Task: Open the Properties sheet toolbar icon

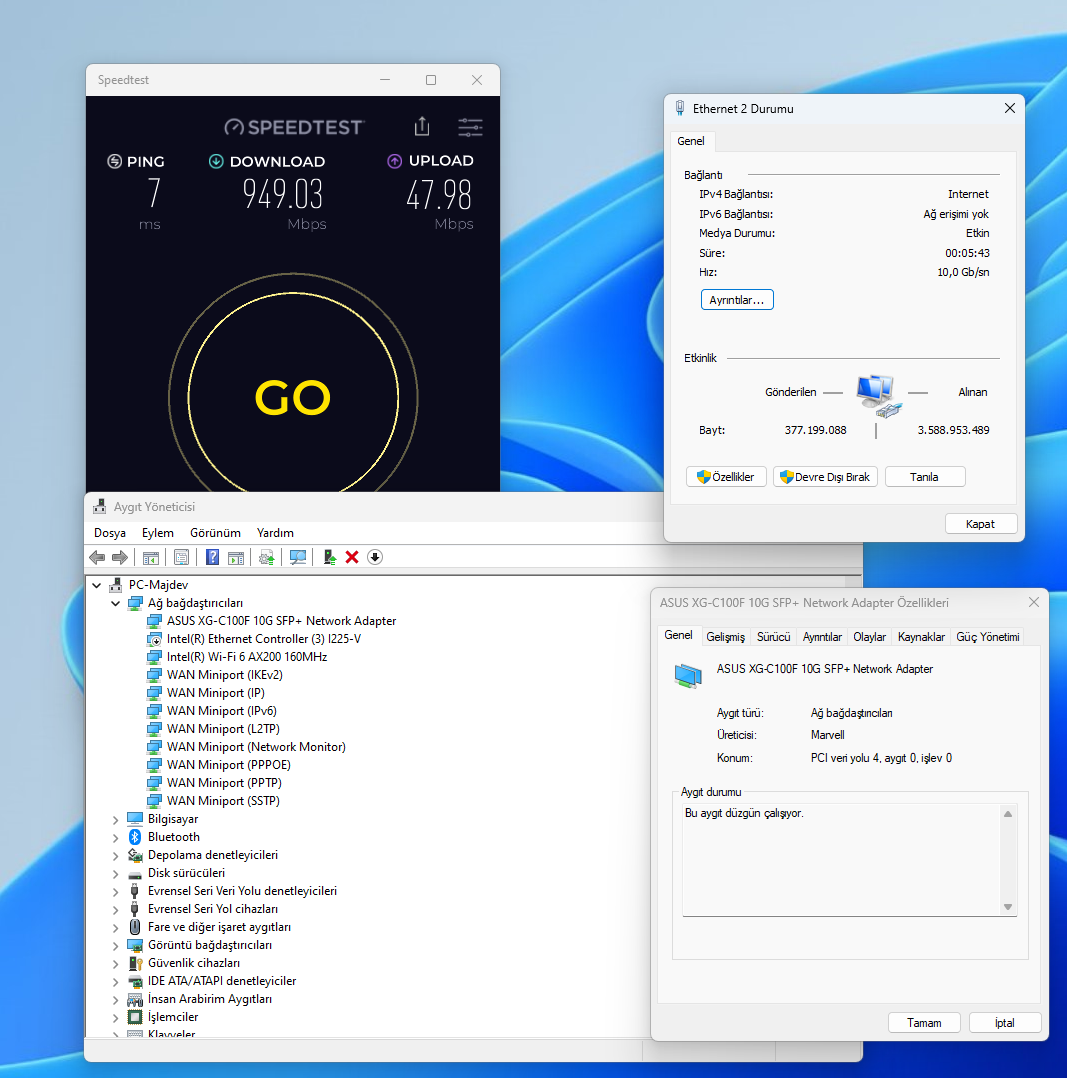Action: point(182,558)
